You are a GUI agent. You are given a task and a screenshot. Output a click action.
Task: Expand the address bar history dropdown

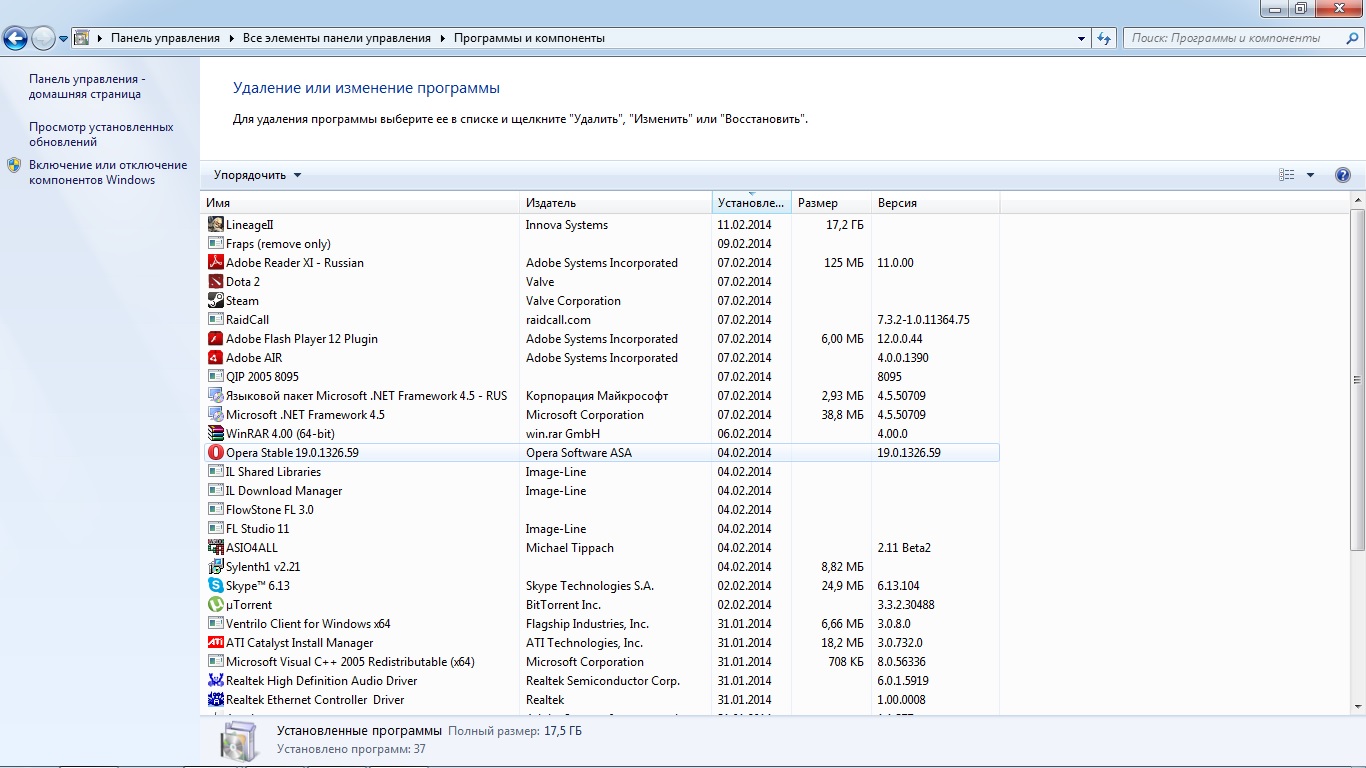tap(1082, 39)
